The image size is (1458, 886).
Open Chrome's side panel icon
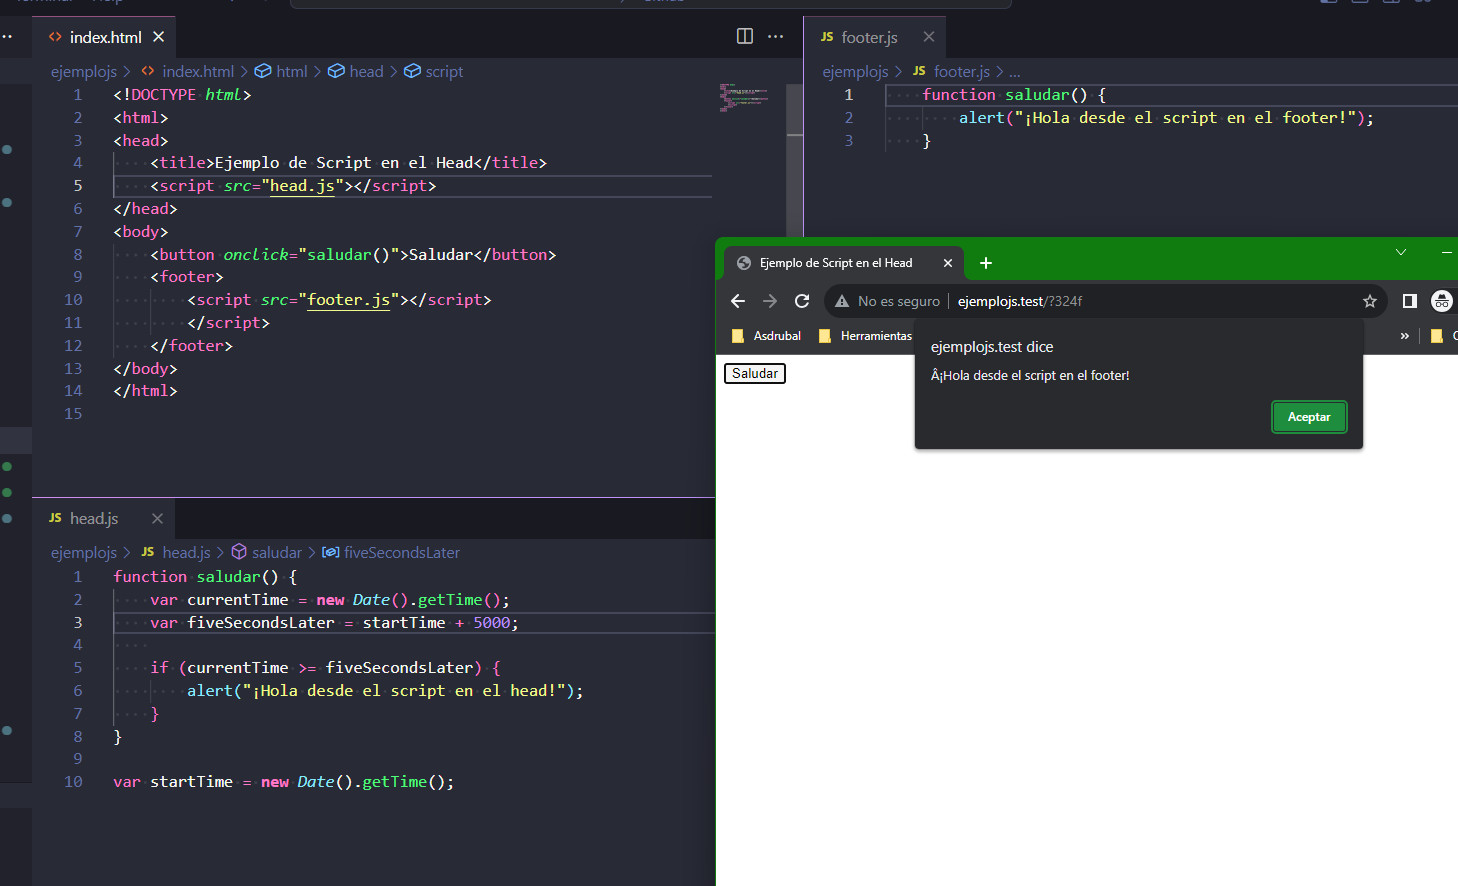1410,301
